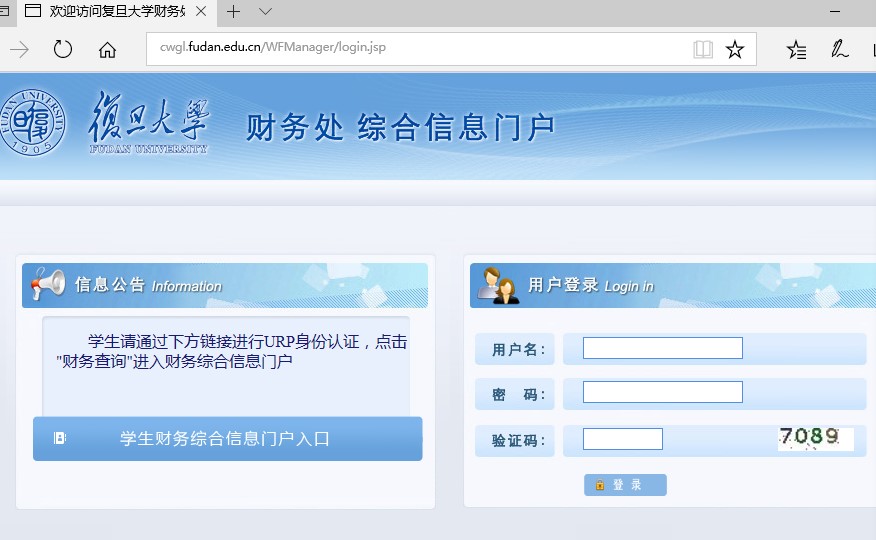Image resolution: width=876 pixels, height=540 pixels.
Task: Click the 復旦大學 calligraphy logo
Action: pyautogui.click(x=149, y=122)
